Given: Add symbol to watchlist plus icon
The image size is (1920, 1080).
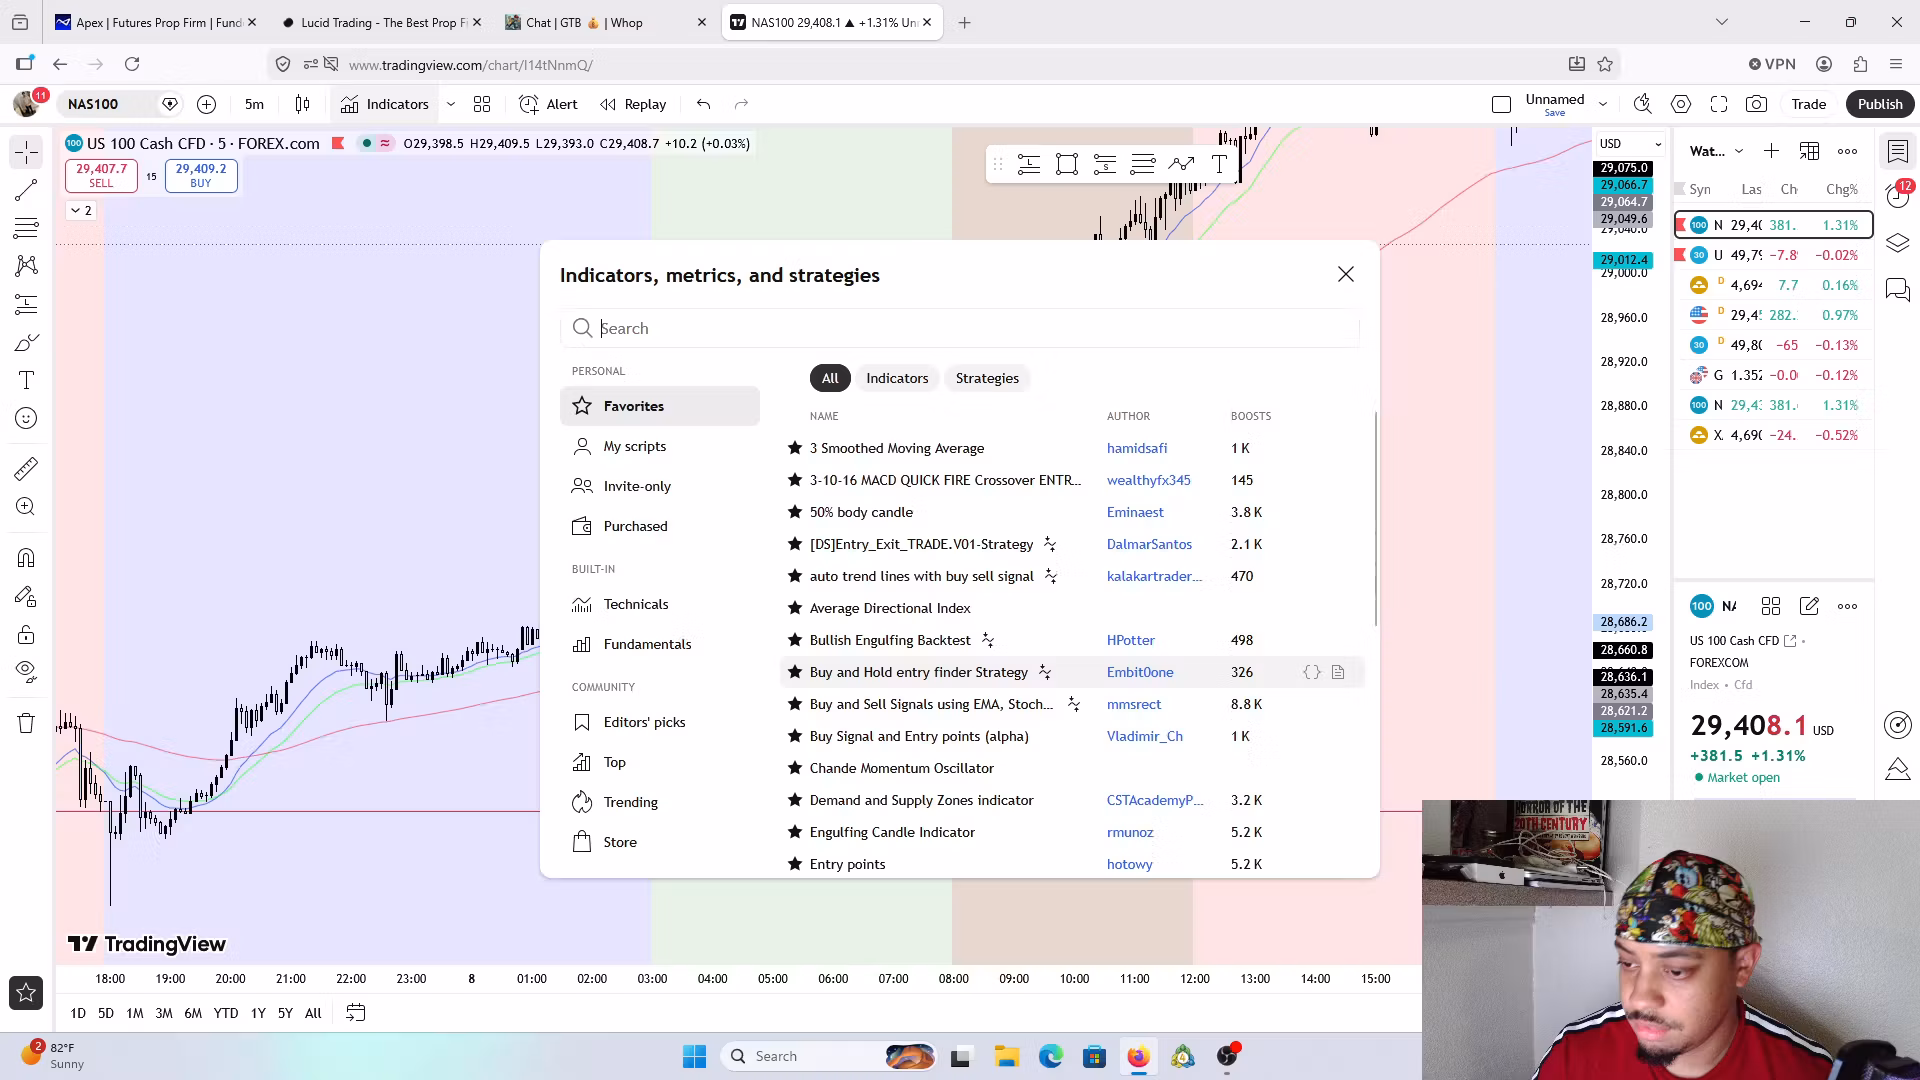Looking at the screenshot, I should coord(1771,151).
